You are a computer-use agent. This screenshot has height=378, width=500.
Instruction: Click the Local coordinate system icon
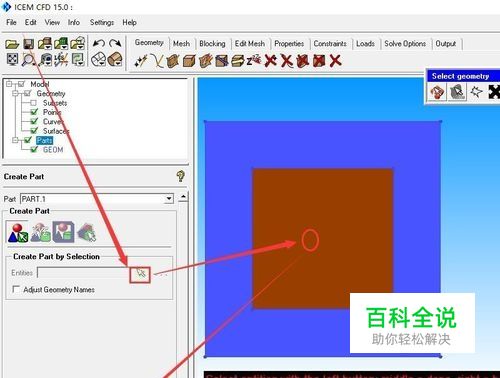coord(61,60)
